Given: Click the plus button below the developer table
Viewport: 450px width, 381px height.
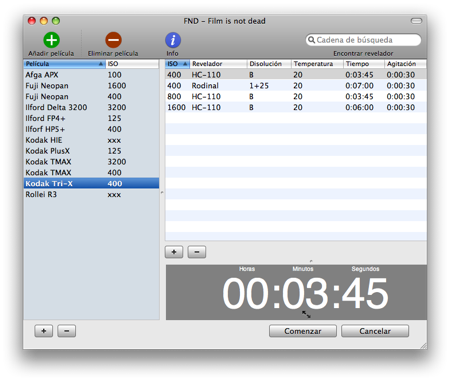Looking at the screenshot, I should [174, 252].
